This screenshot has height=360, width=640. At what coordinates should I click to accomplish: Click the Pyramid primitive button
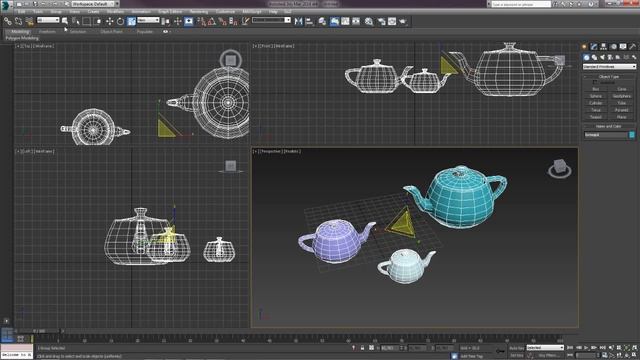pos(622,110)
